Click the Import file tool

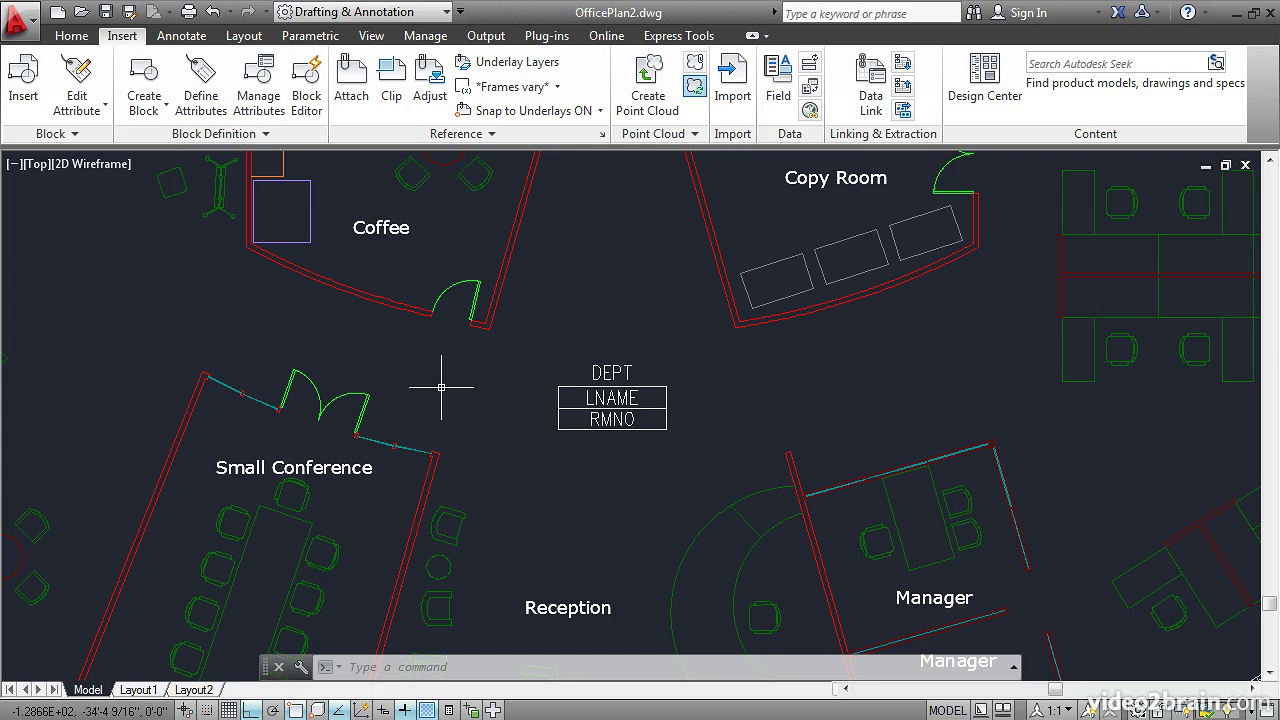(x=732, y=80)
